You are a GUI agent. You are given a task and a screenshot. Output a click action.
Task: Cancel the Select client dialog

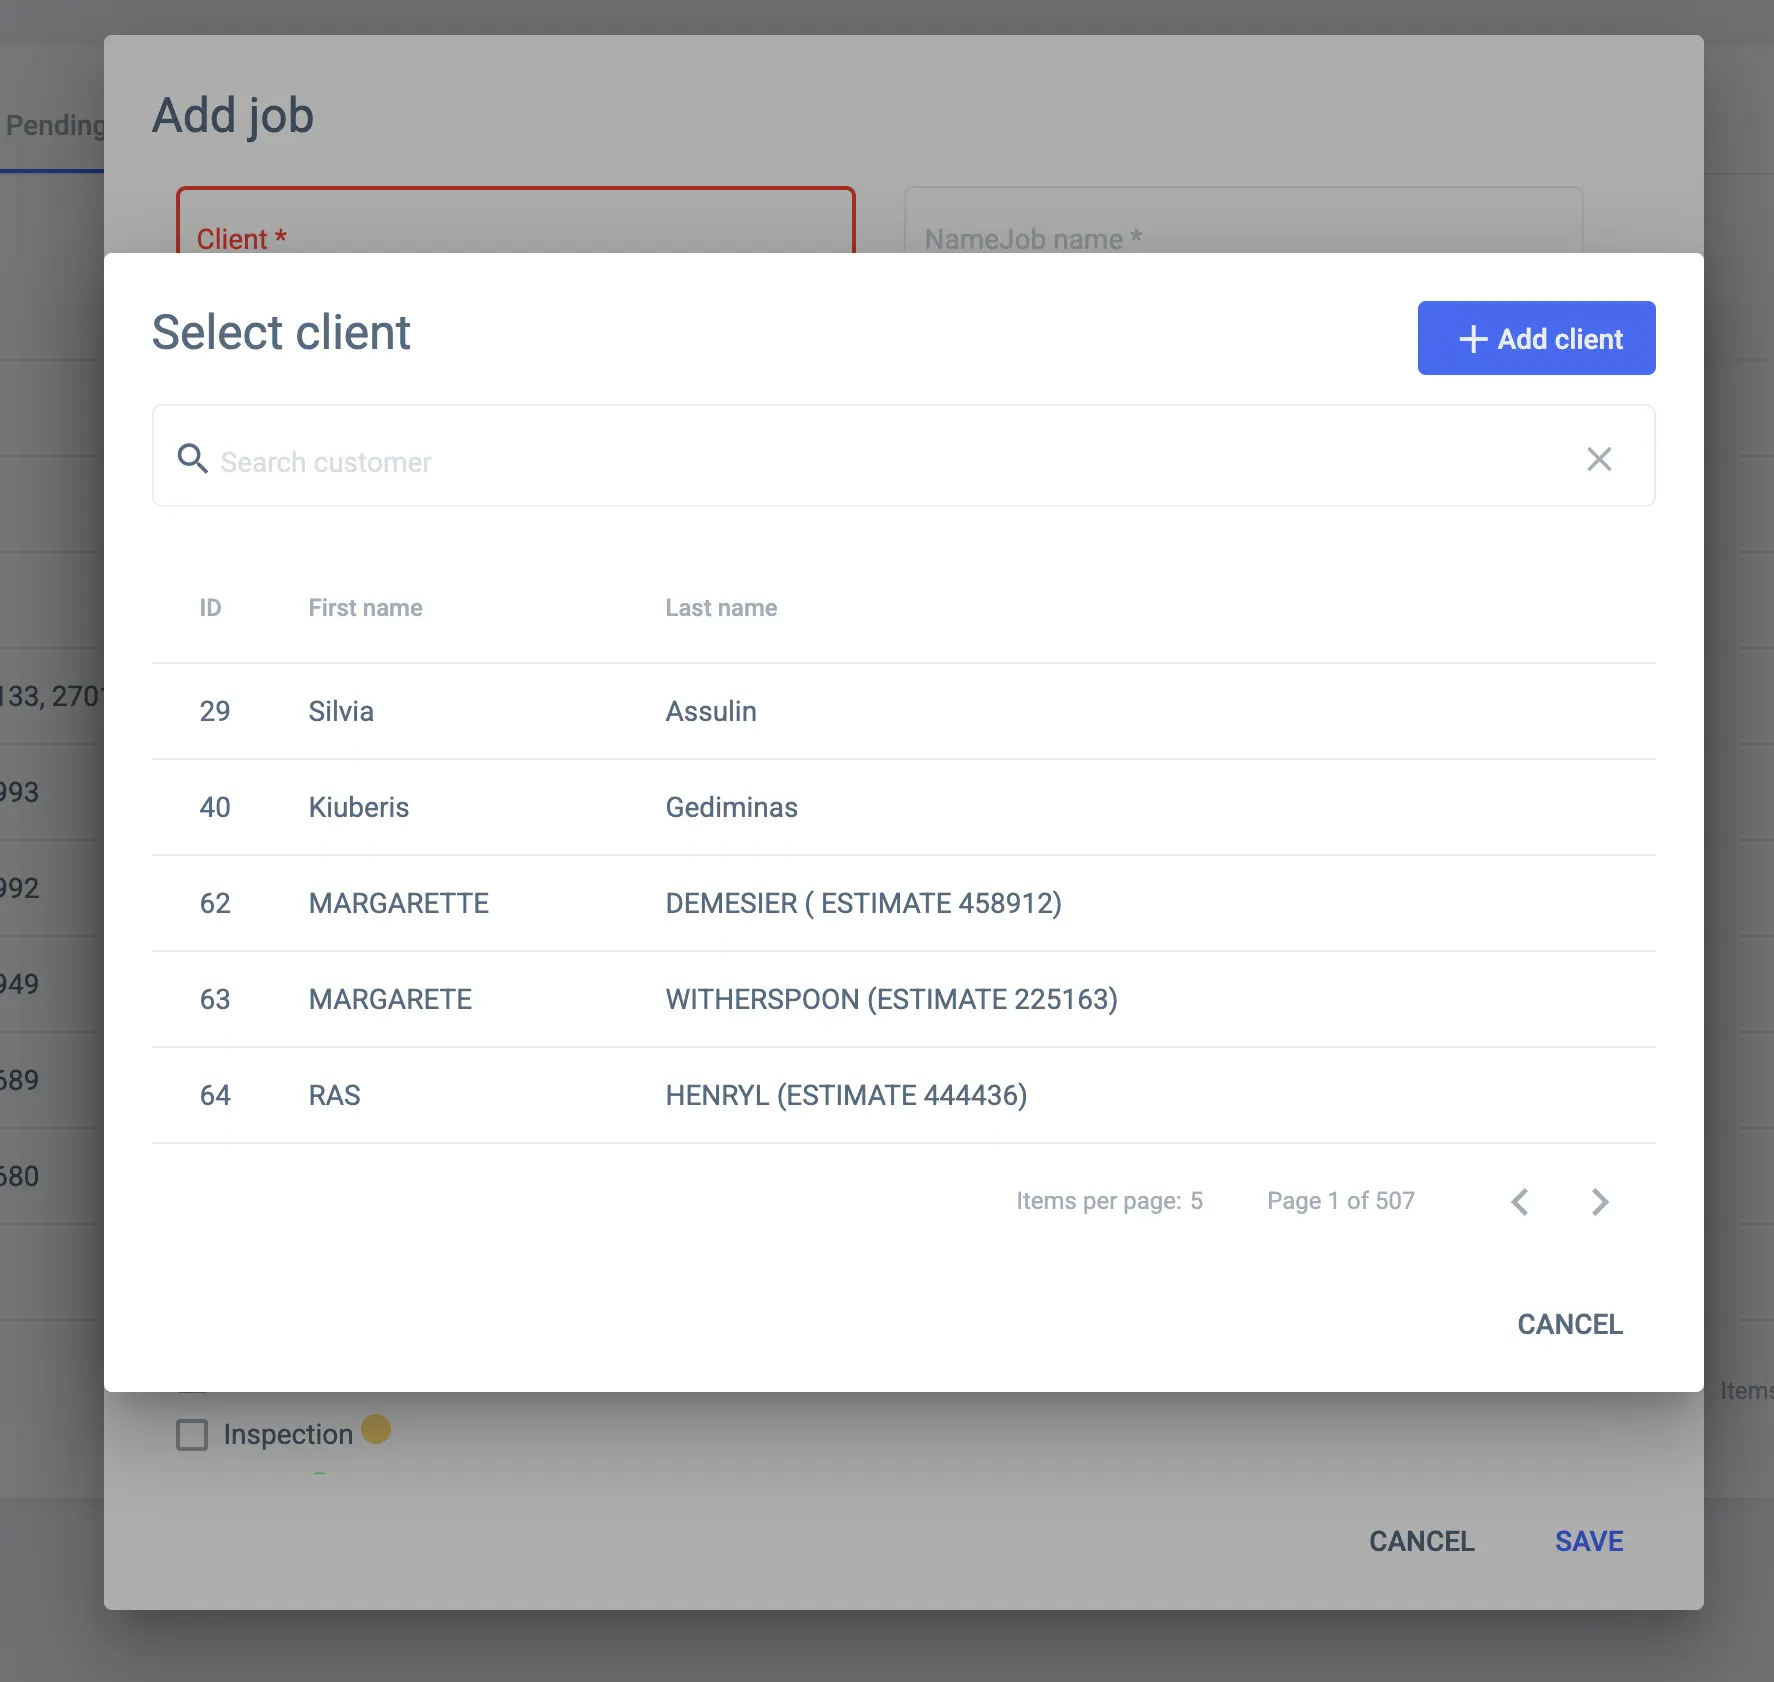[1569, 1324]
